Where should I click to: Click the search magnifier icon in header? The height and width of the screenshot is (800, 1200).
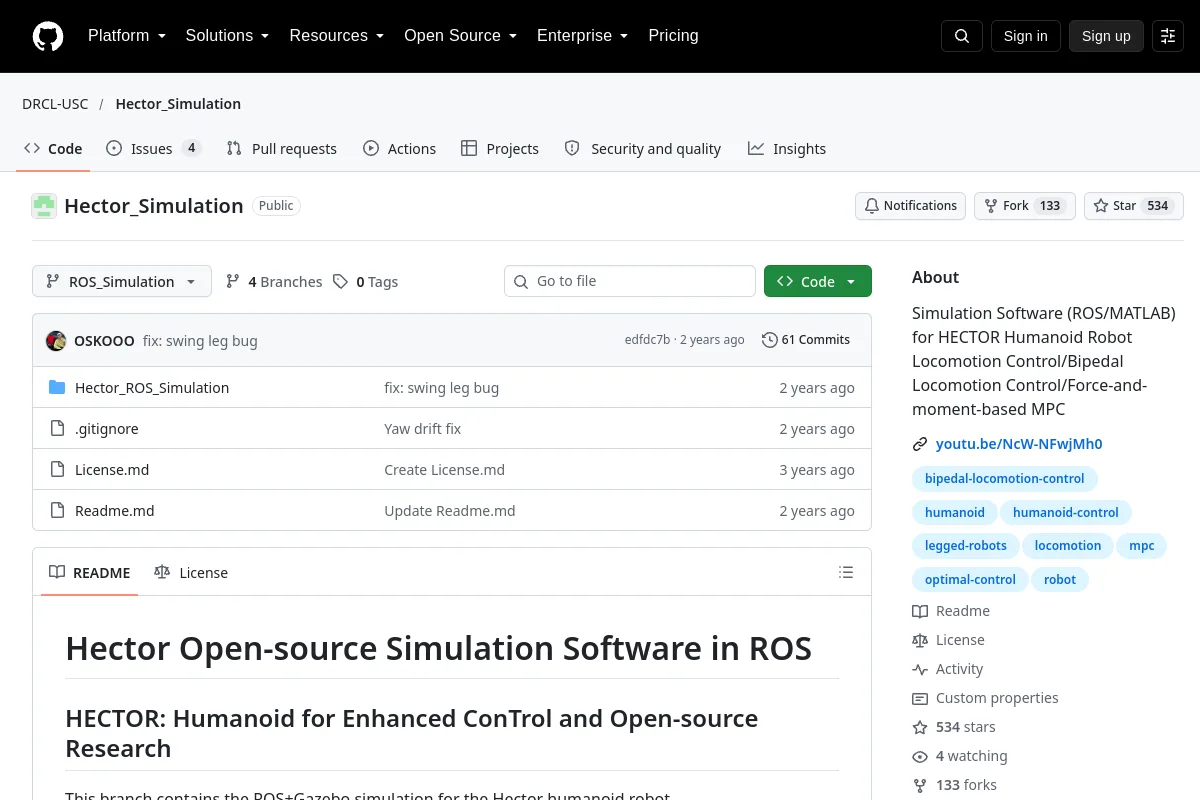(x=962, y=36)
